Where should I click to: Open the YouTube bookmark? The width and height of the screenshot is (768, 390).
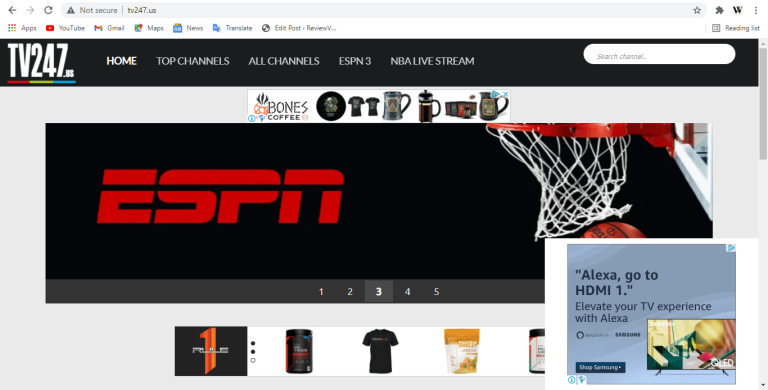[x=65, y=28]
